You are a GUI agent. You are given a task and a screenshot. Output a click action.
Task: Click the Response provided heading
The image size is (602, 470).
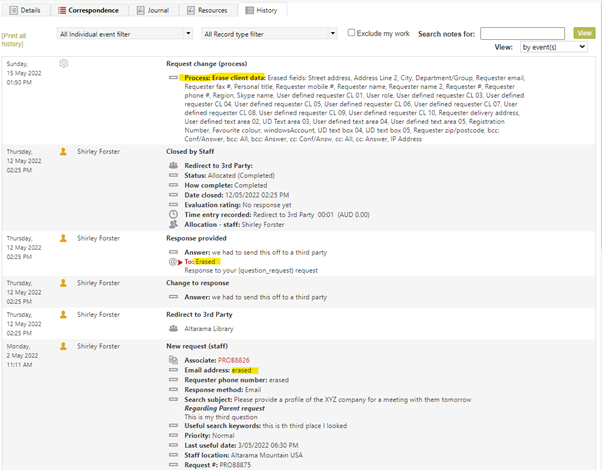(x=196, y=238)
